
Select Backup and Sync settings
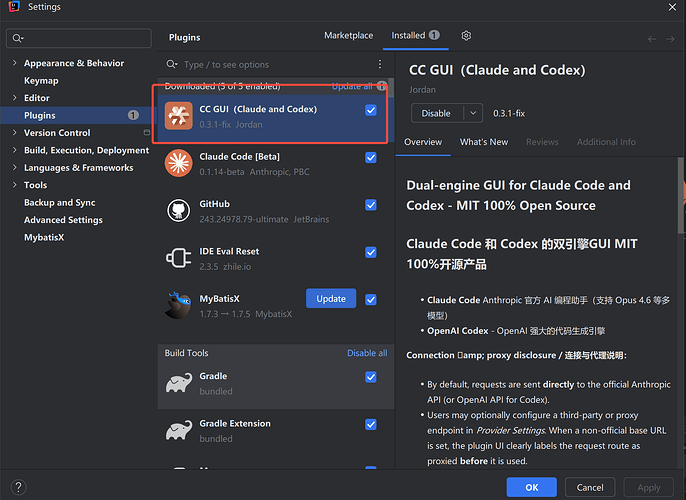point(60,203)
